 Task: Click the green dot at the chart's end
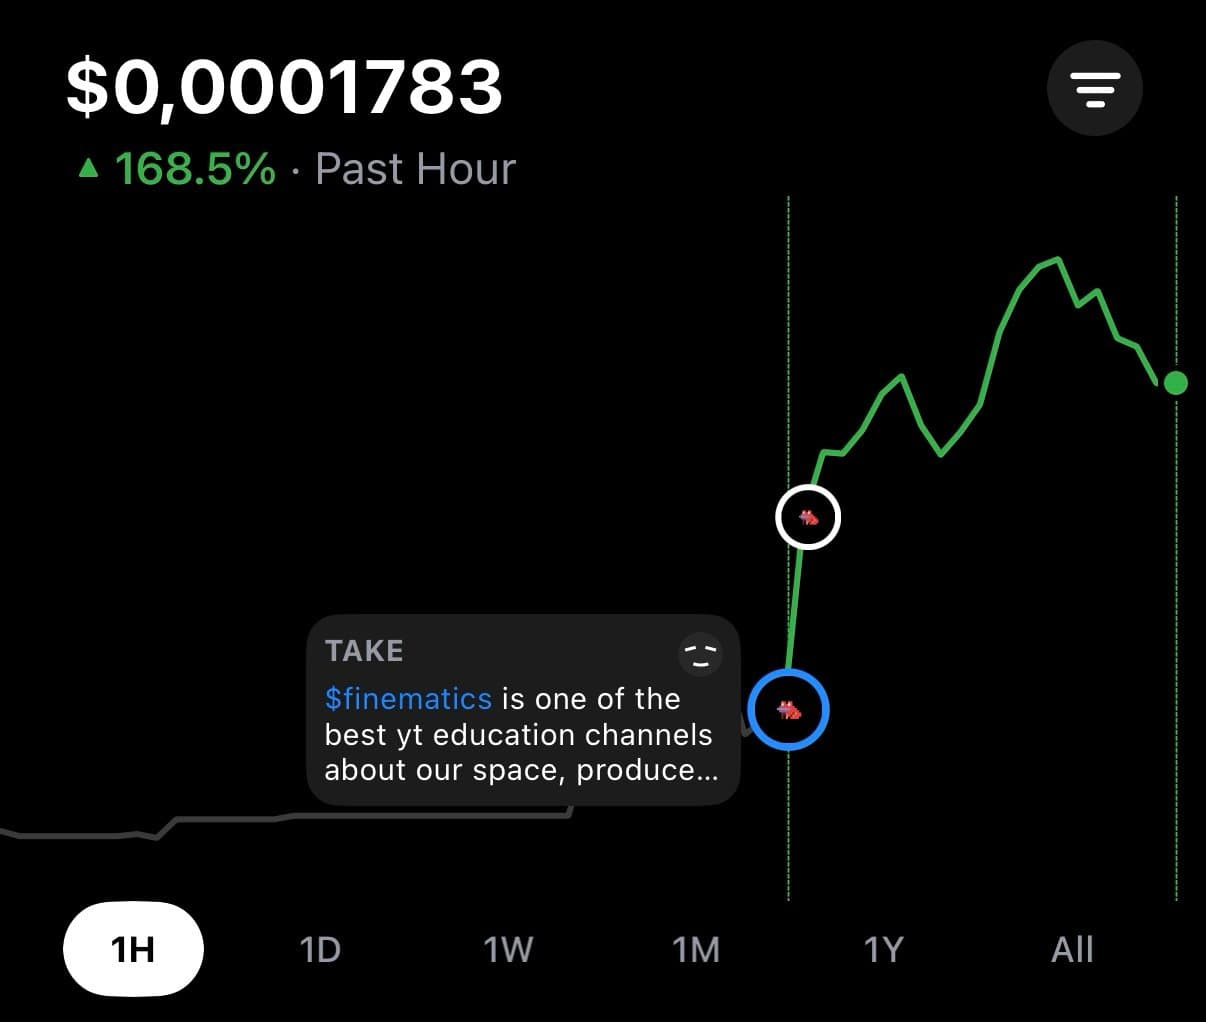coord(1176,382)
